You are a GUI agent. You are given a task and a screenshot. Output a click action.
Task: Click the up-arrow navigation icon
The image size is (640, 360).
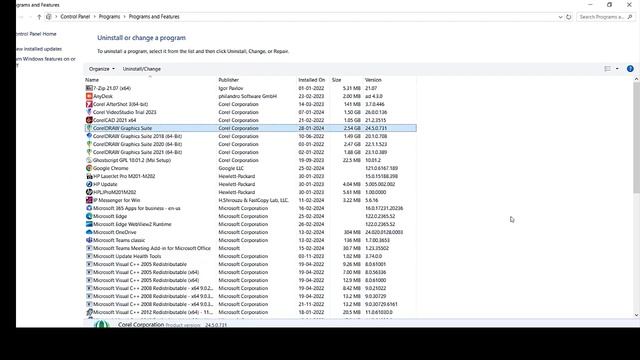[x=39, y=17]
